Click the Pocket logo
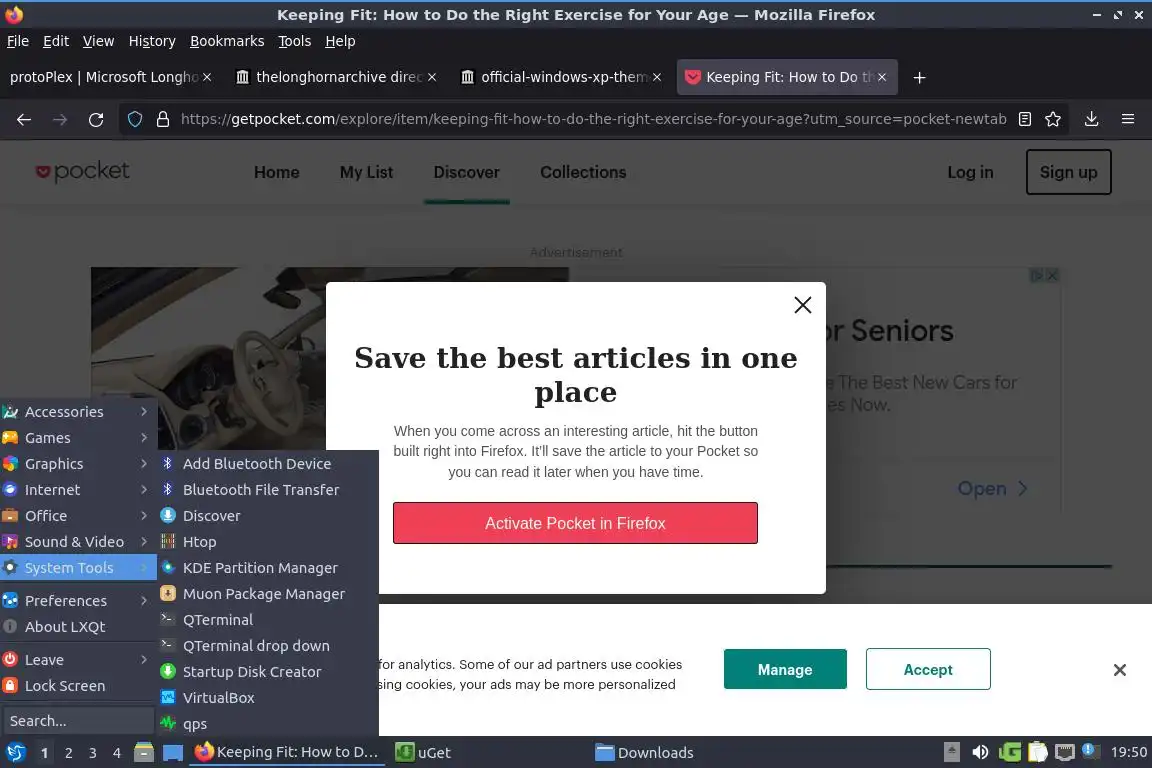This screenshot has height=768, width=1152. 82,171
